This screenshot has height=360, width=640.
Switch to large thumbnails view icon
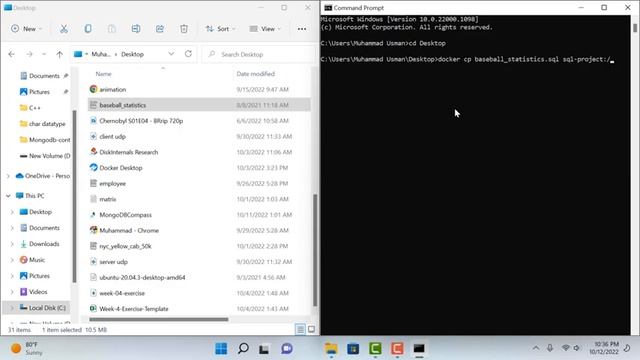[311, 329]
